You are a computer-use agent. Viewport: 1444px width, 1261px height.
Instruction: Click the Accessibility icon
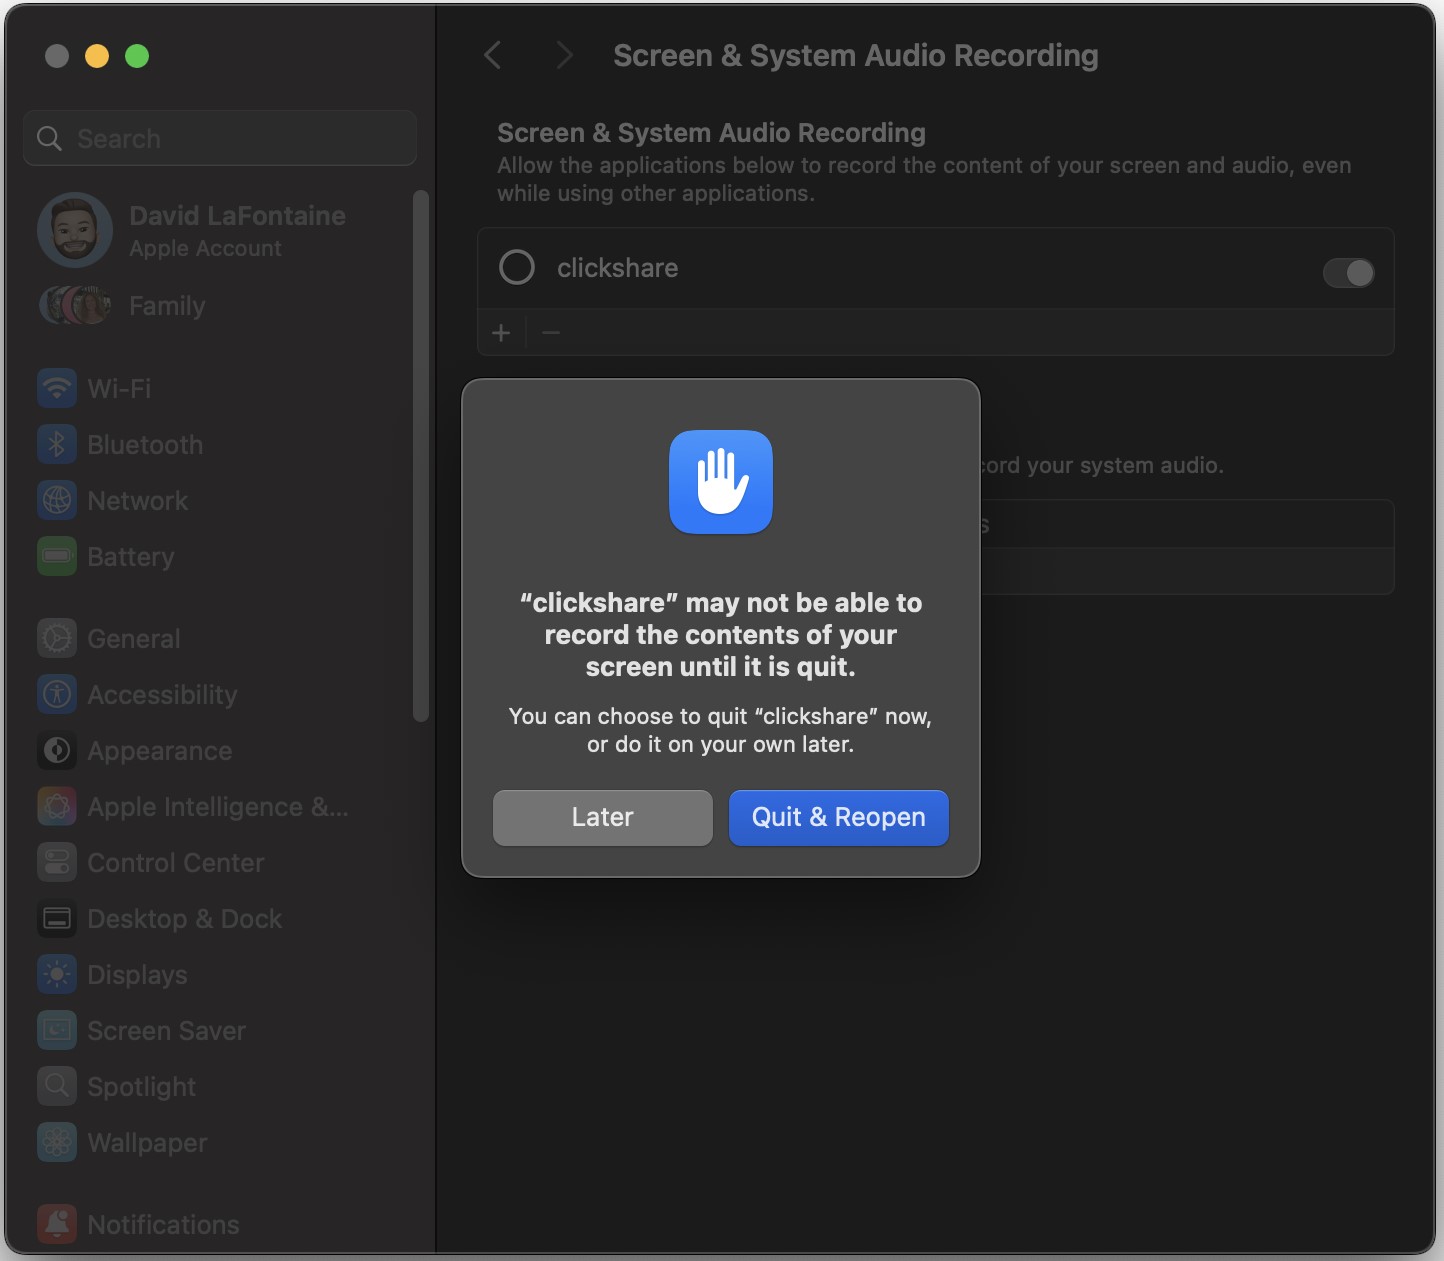[x=57, y=694]
